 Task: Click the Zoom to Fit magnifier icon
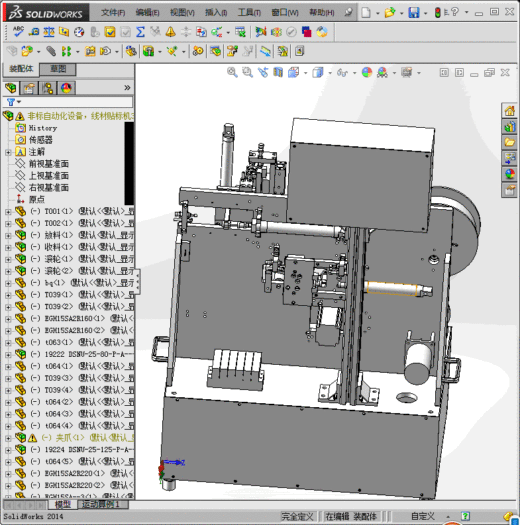click(x=232, y=72)
